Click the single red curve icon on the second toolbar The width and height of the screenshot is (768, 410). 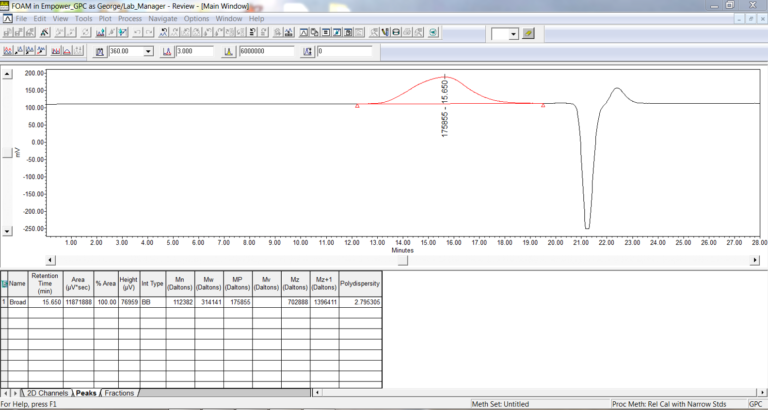click(67, 50)
